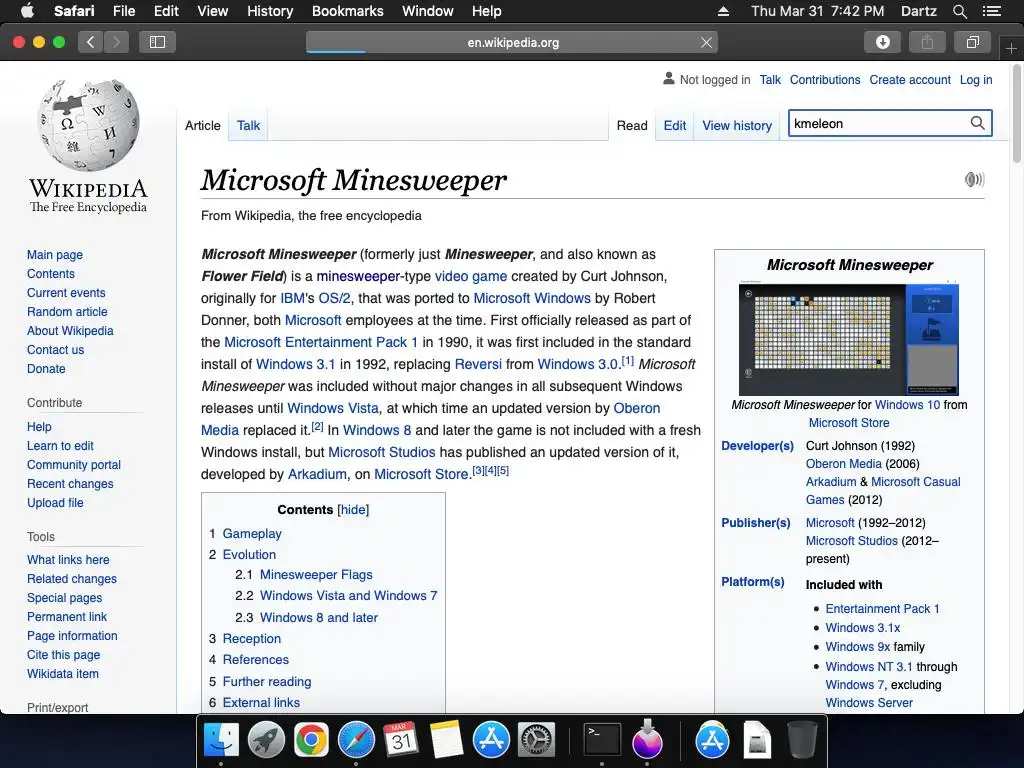1024x768 pixels.
Task: Open Notification Center list icon
Action: pos(991,11)
